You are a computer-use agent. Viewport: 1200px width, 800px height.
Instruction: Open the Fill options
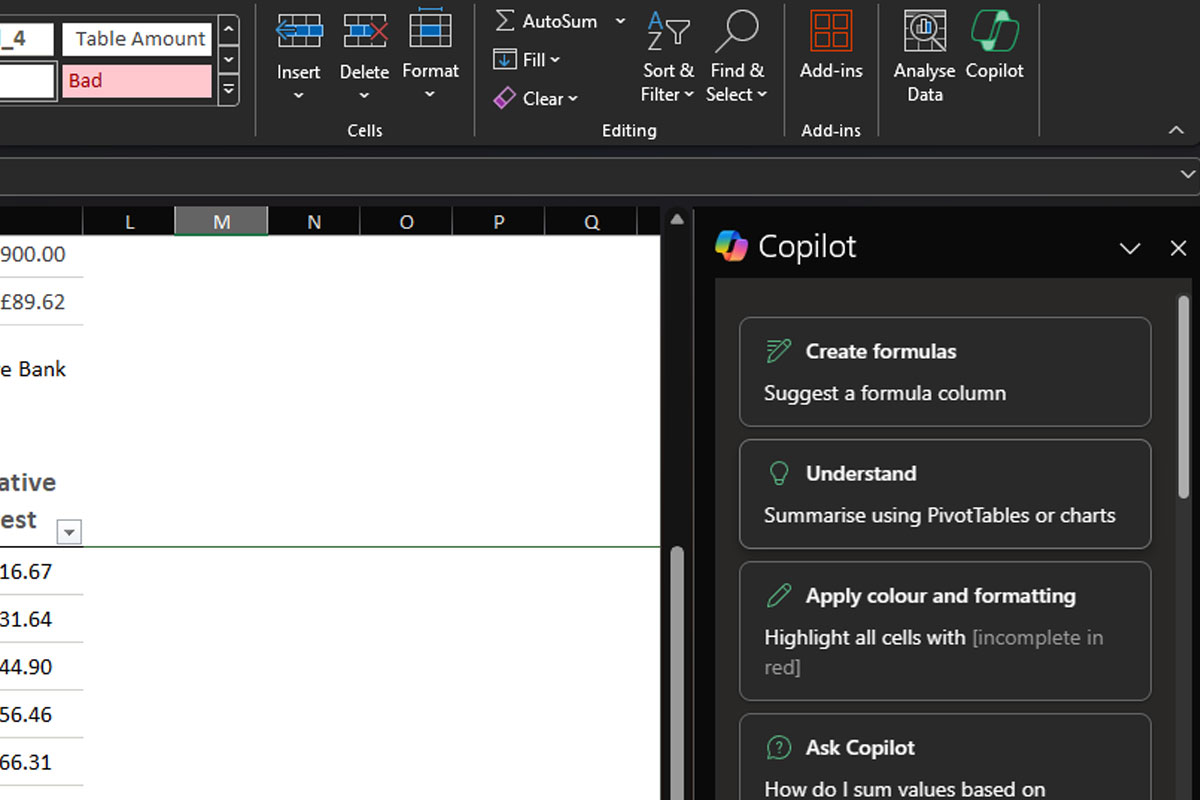coord(527,60)
